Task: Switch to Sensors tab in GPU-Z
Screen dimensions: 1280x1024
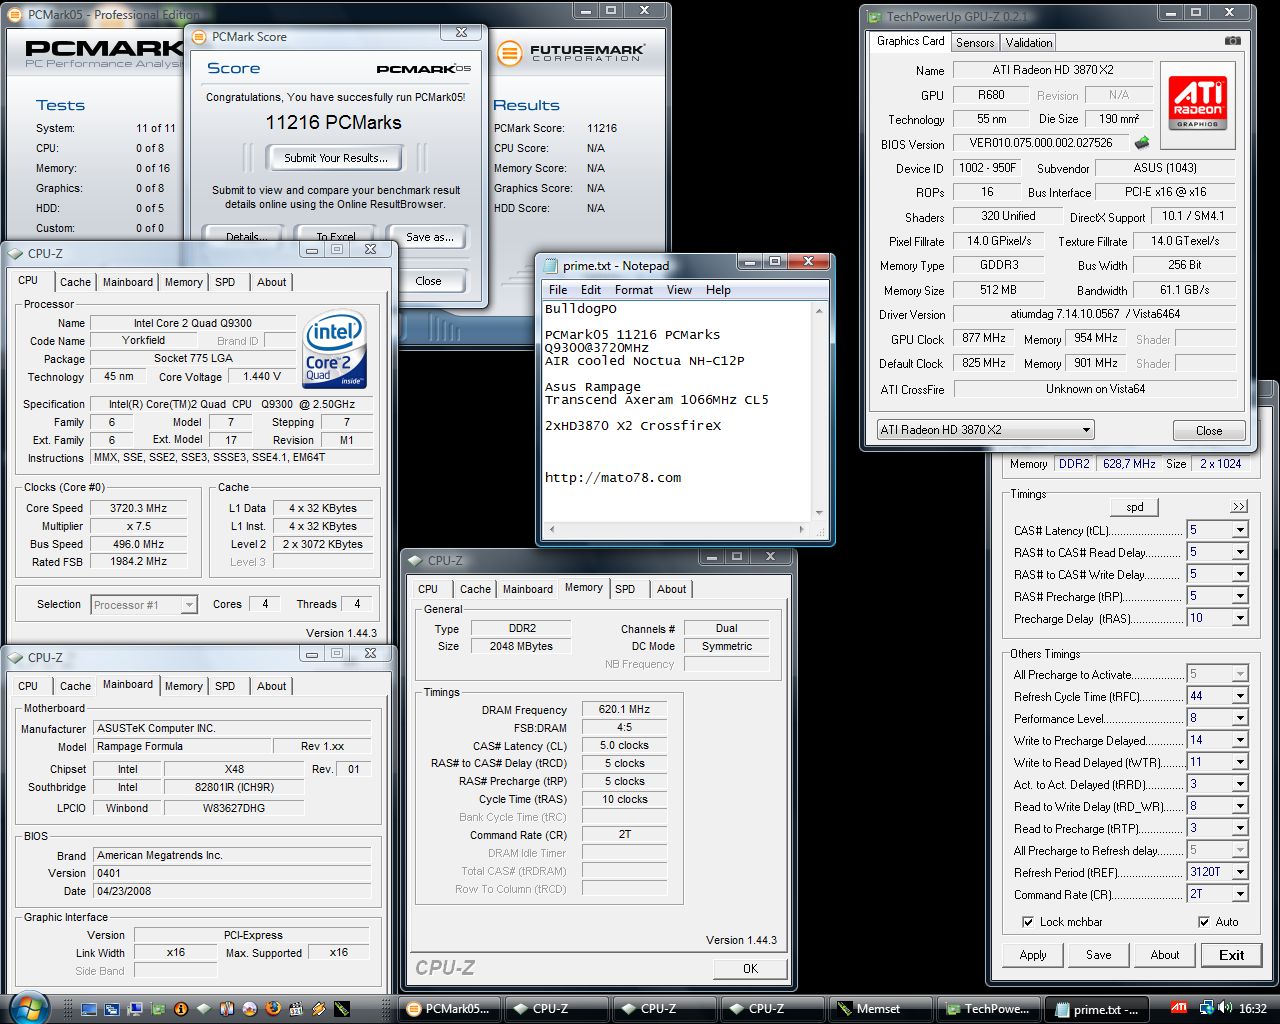Action: point(975,43)
